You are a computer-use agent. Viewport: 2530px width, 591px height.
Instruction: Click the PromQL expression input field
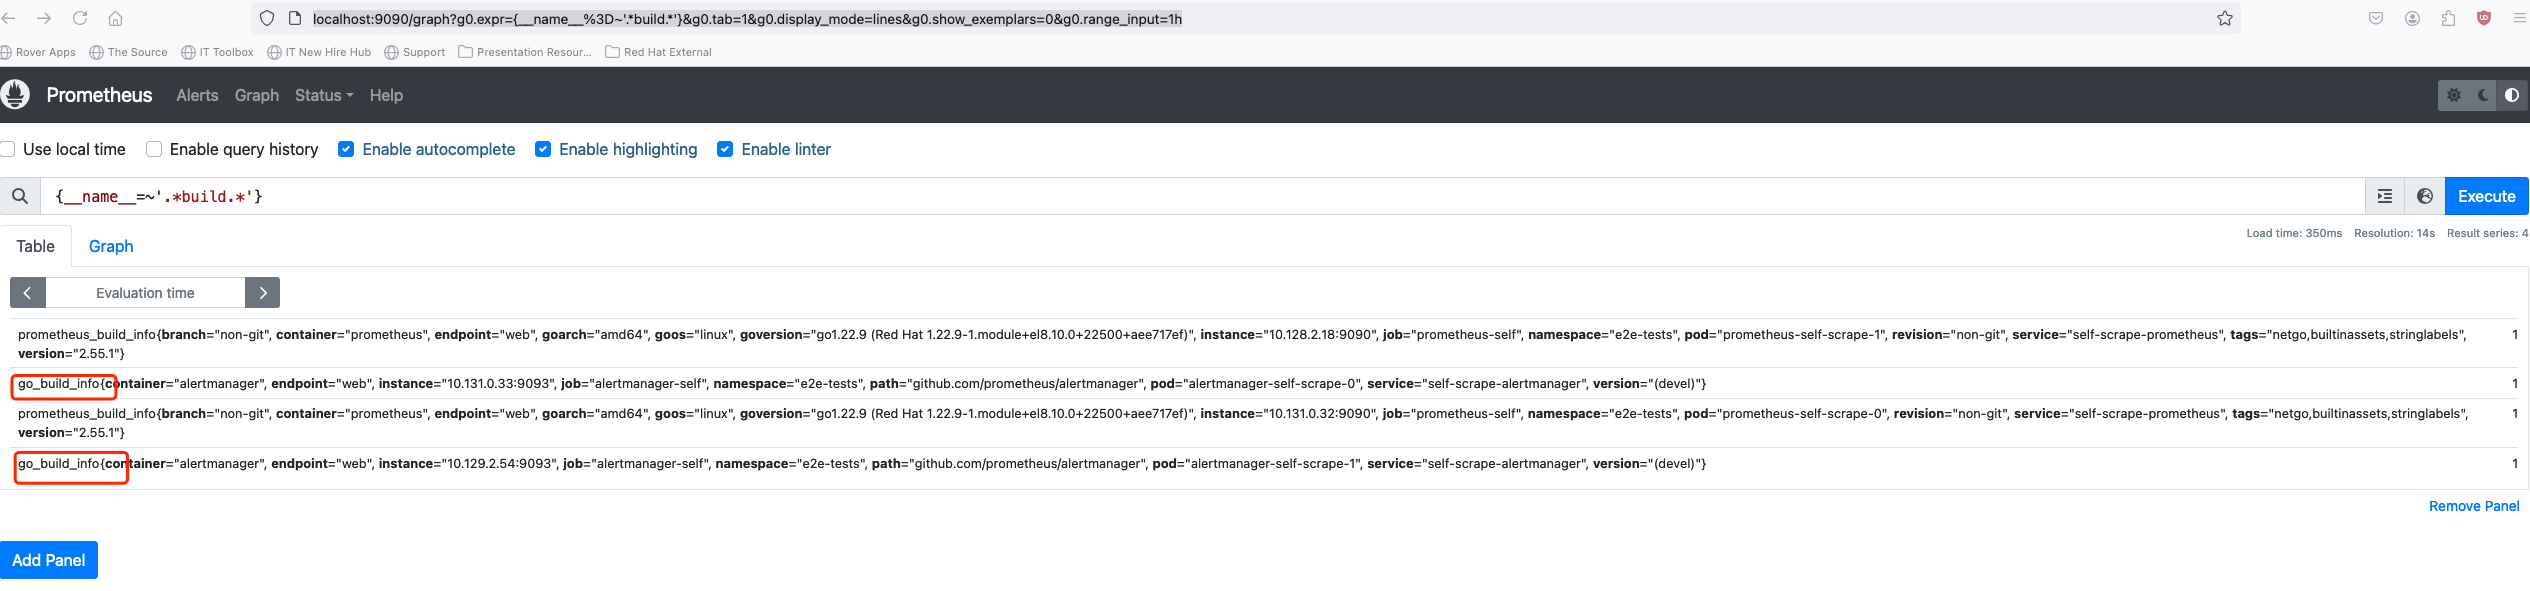(x=1200, y=196)
